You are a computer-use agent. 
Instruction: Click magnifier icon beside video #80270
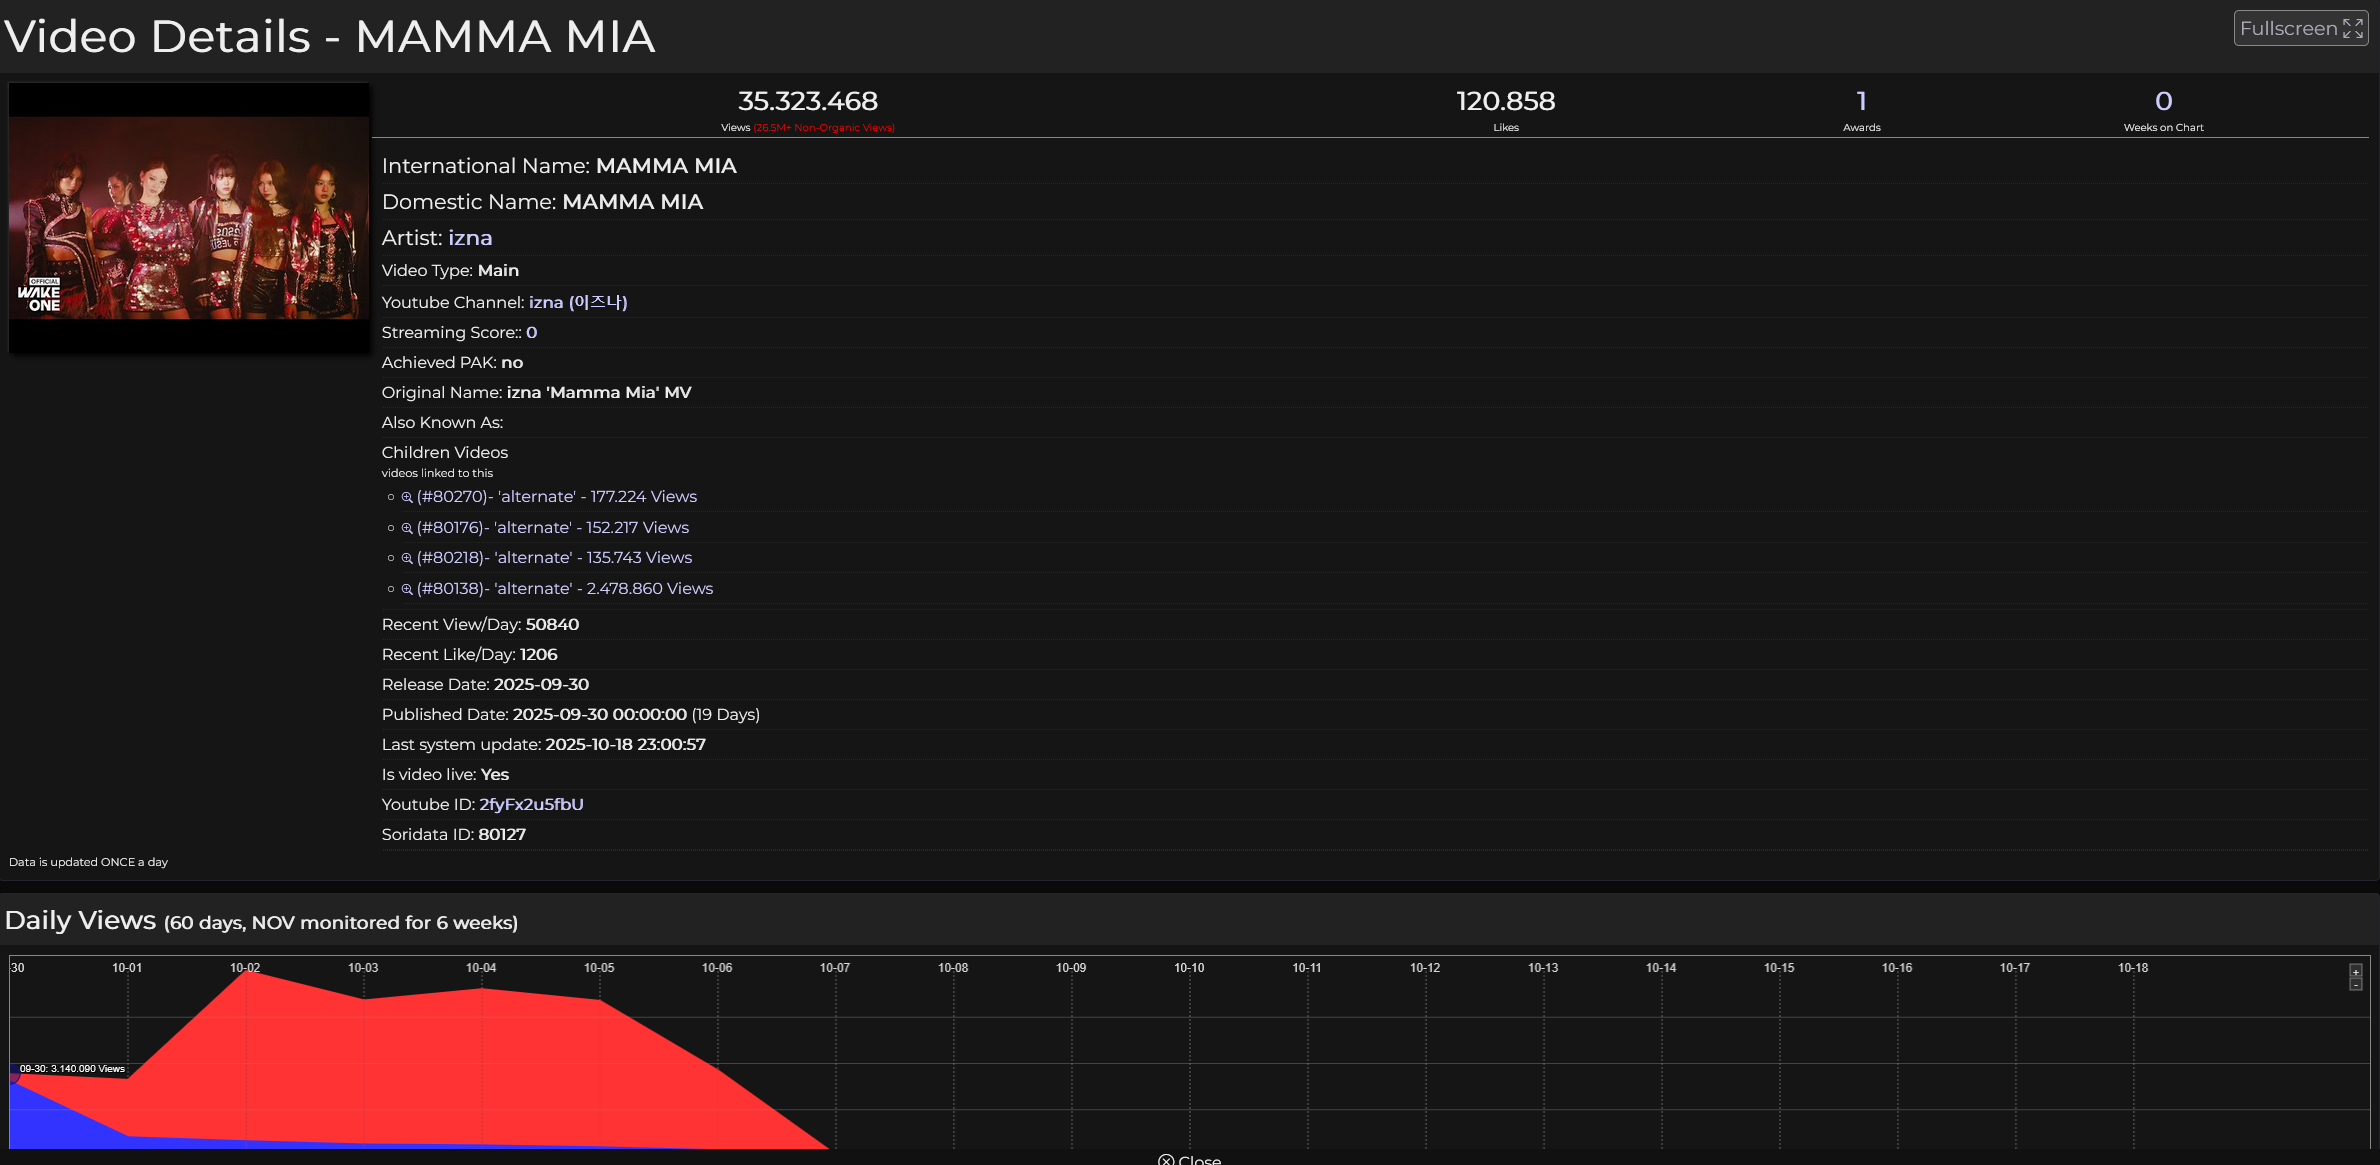coord(407,497)
